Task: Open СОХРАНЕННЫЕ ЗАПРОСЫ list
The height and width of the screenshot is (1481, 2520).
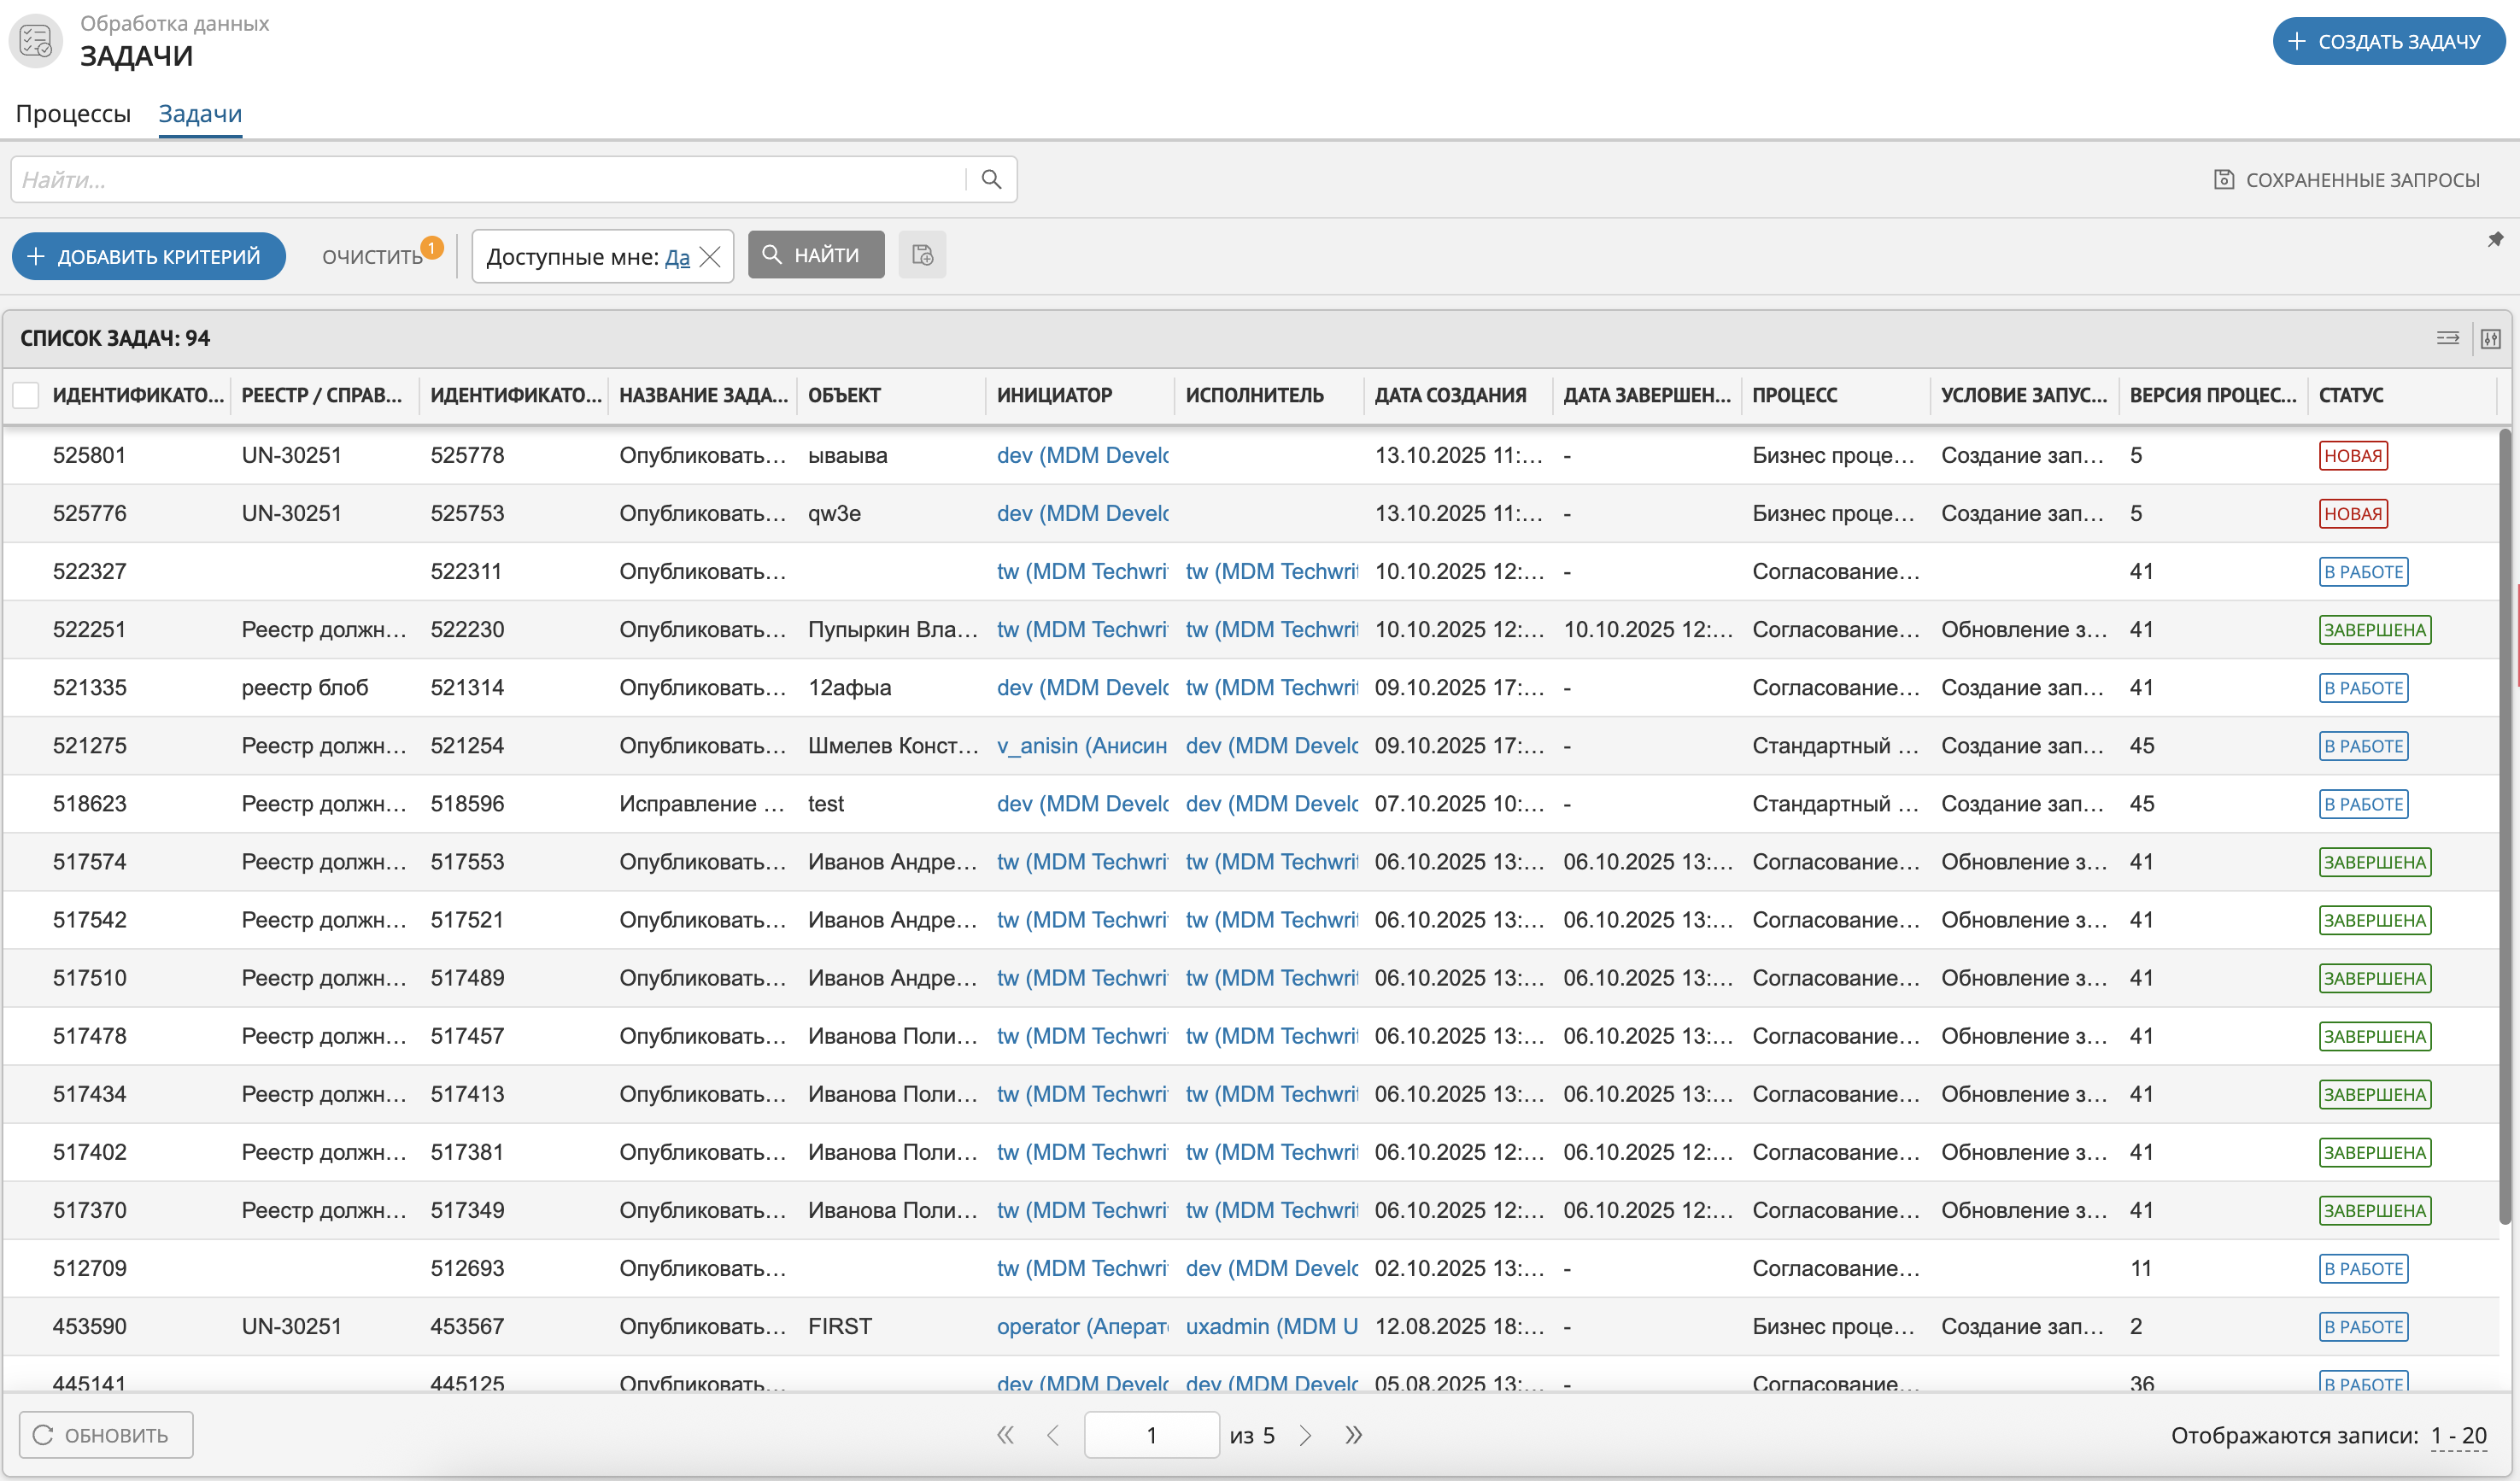Action: pyautogui.click(x=2346, y=180)
